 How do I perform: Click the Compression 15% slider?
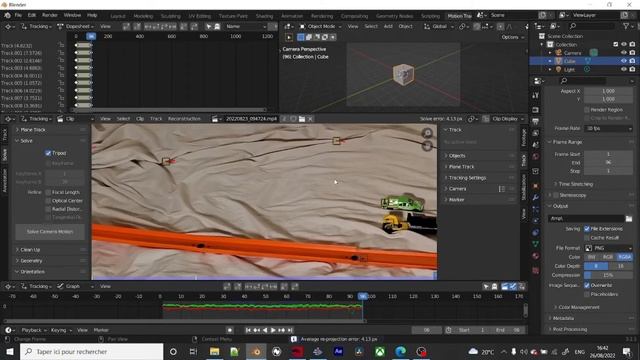608,275
